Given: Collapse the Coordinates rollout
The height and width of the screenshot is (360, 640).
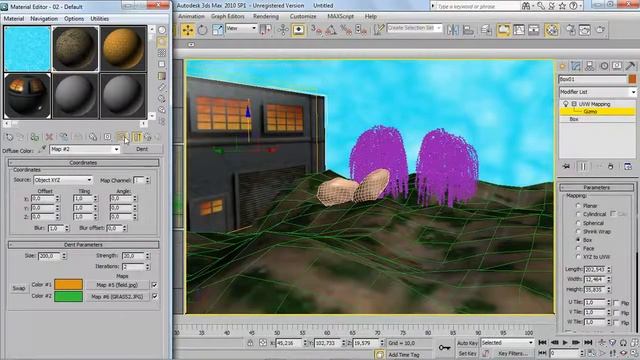Looking at the screenshot, I should tap(83, 162).
